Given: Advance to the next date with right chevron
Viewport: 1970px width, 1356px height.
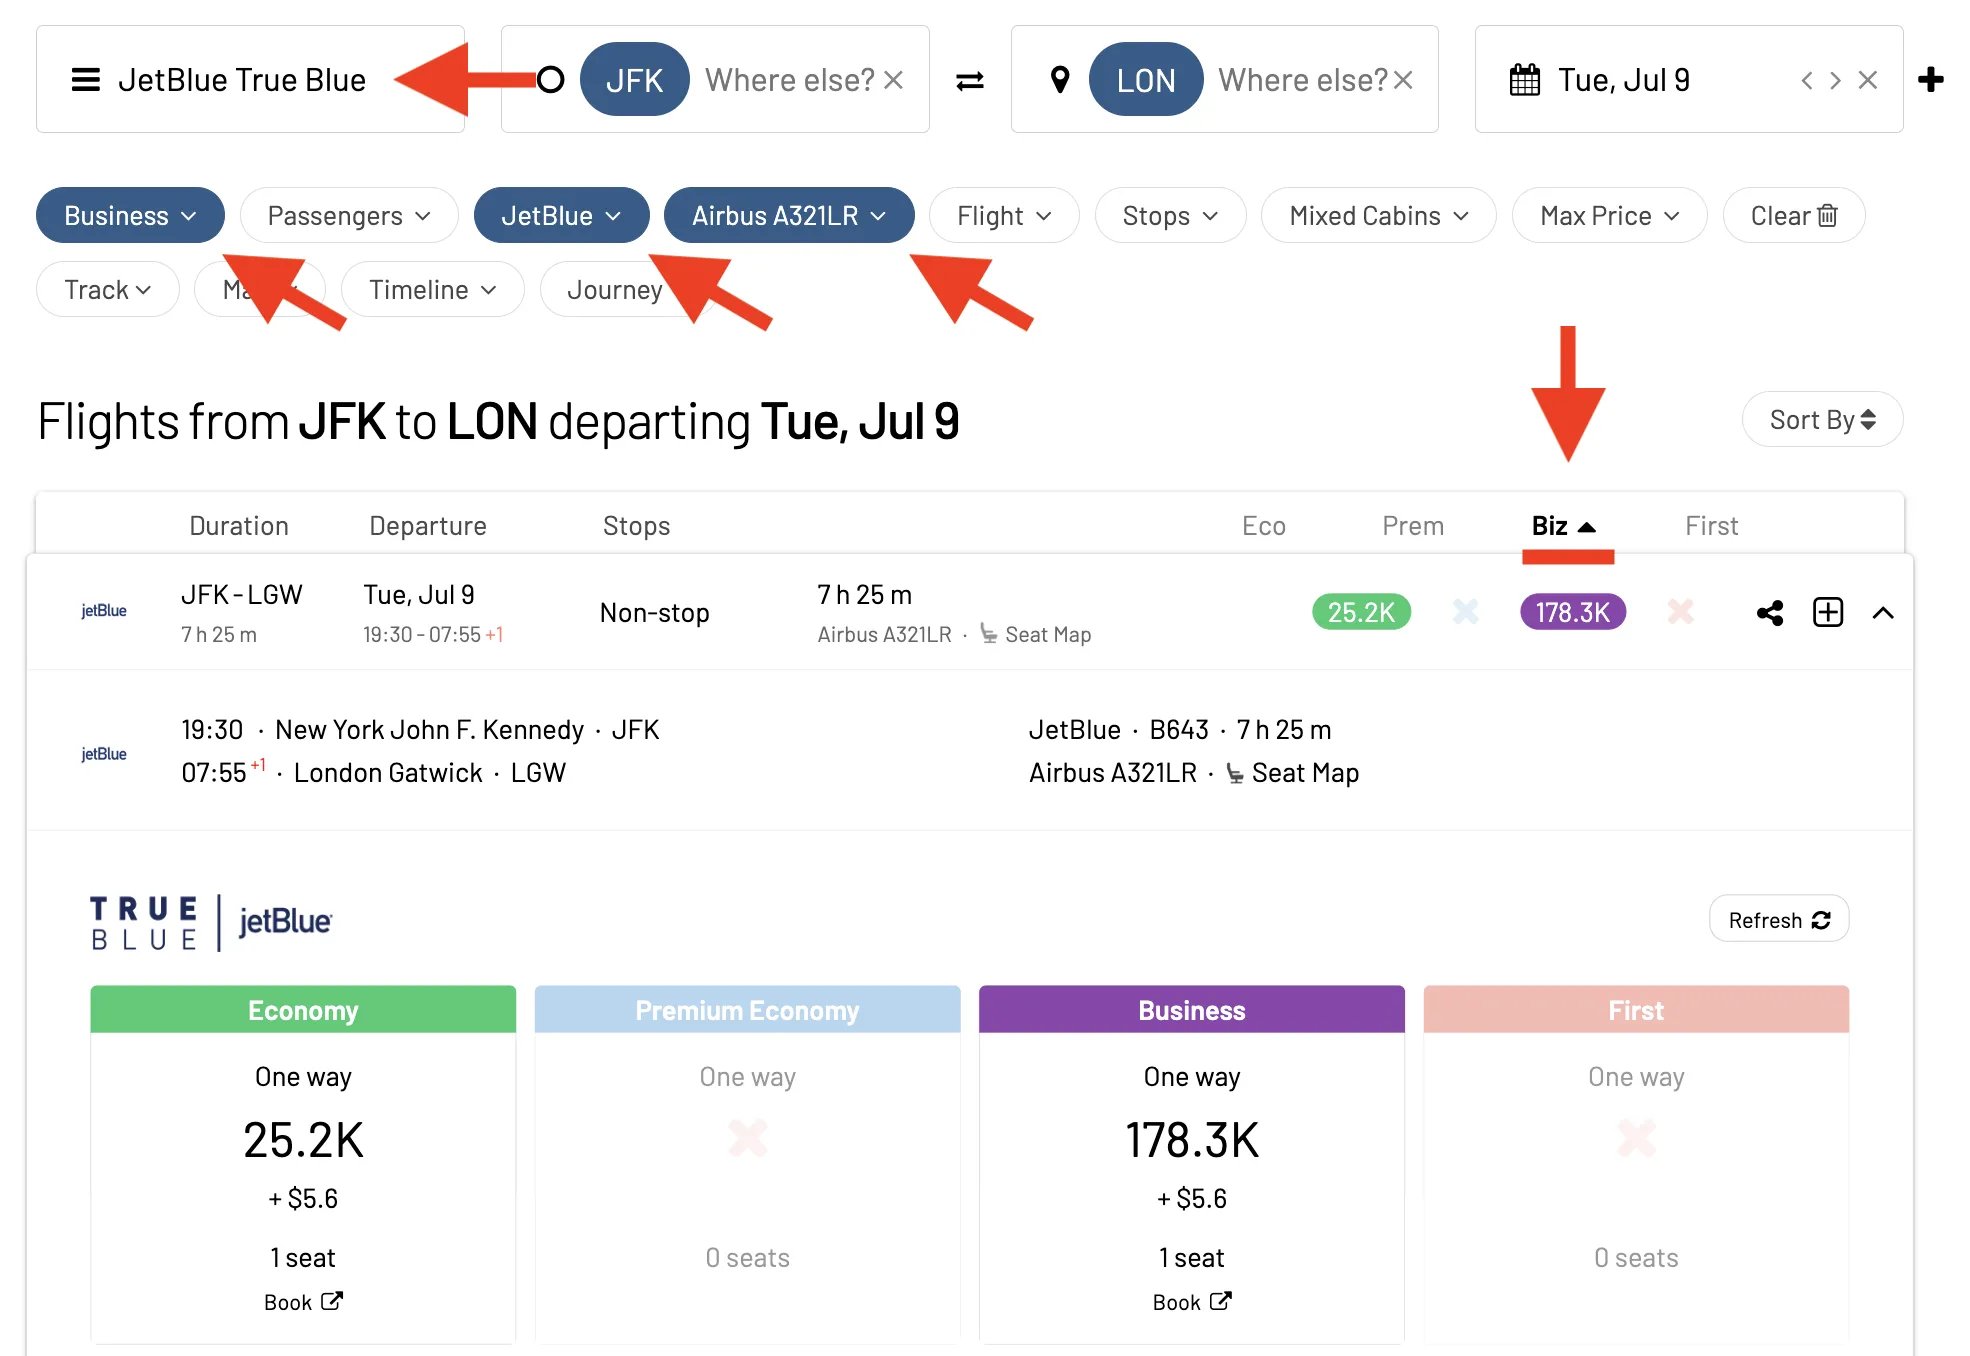Looking at the screenshot, I should (x=1835, y=80).
